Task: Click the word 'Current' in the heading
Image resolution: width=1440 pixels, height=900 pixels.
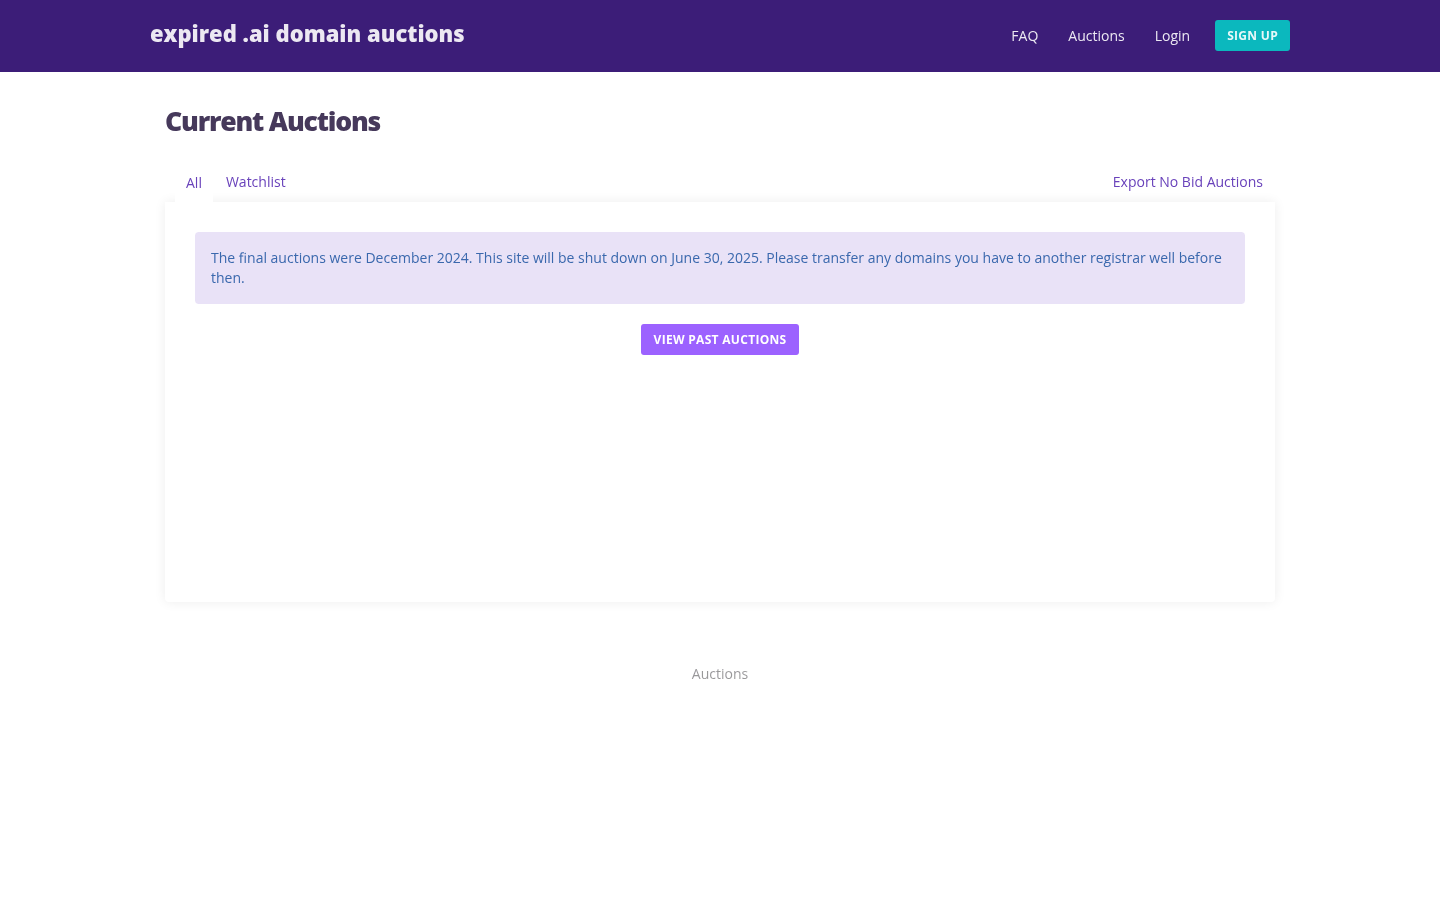Action: [212, 122]
